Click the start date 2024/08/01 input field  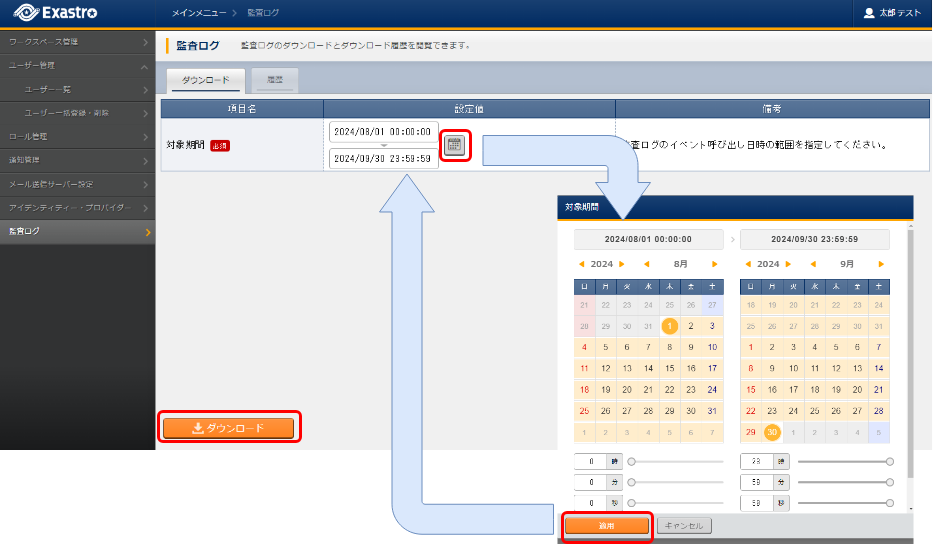tap(383, 132)
